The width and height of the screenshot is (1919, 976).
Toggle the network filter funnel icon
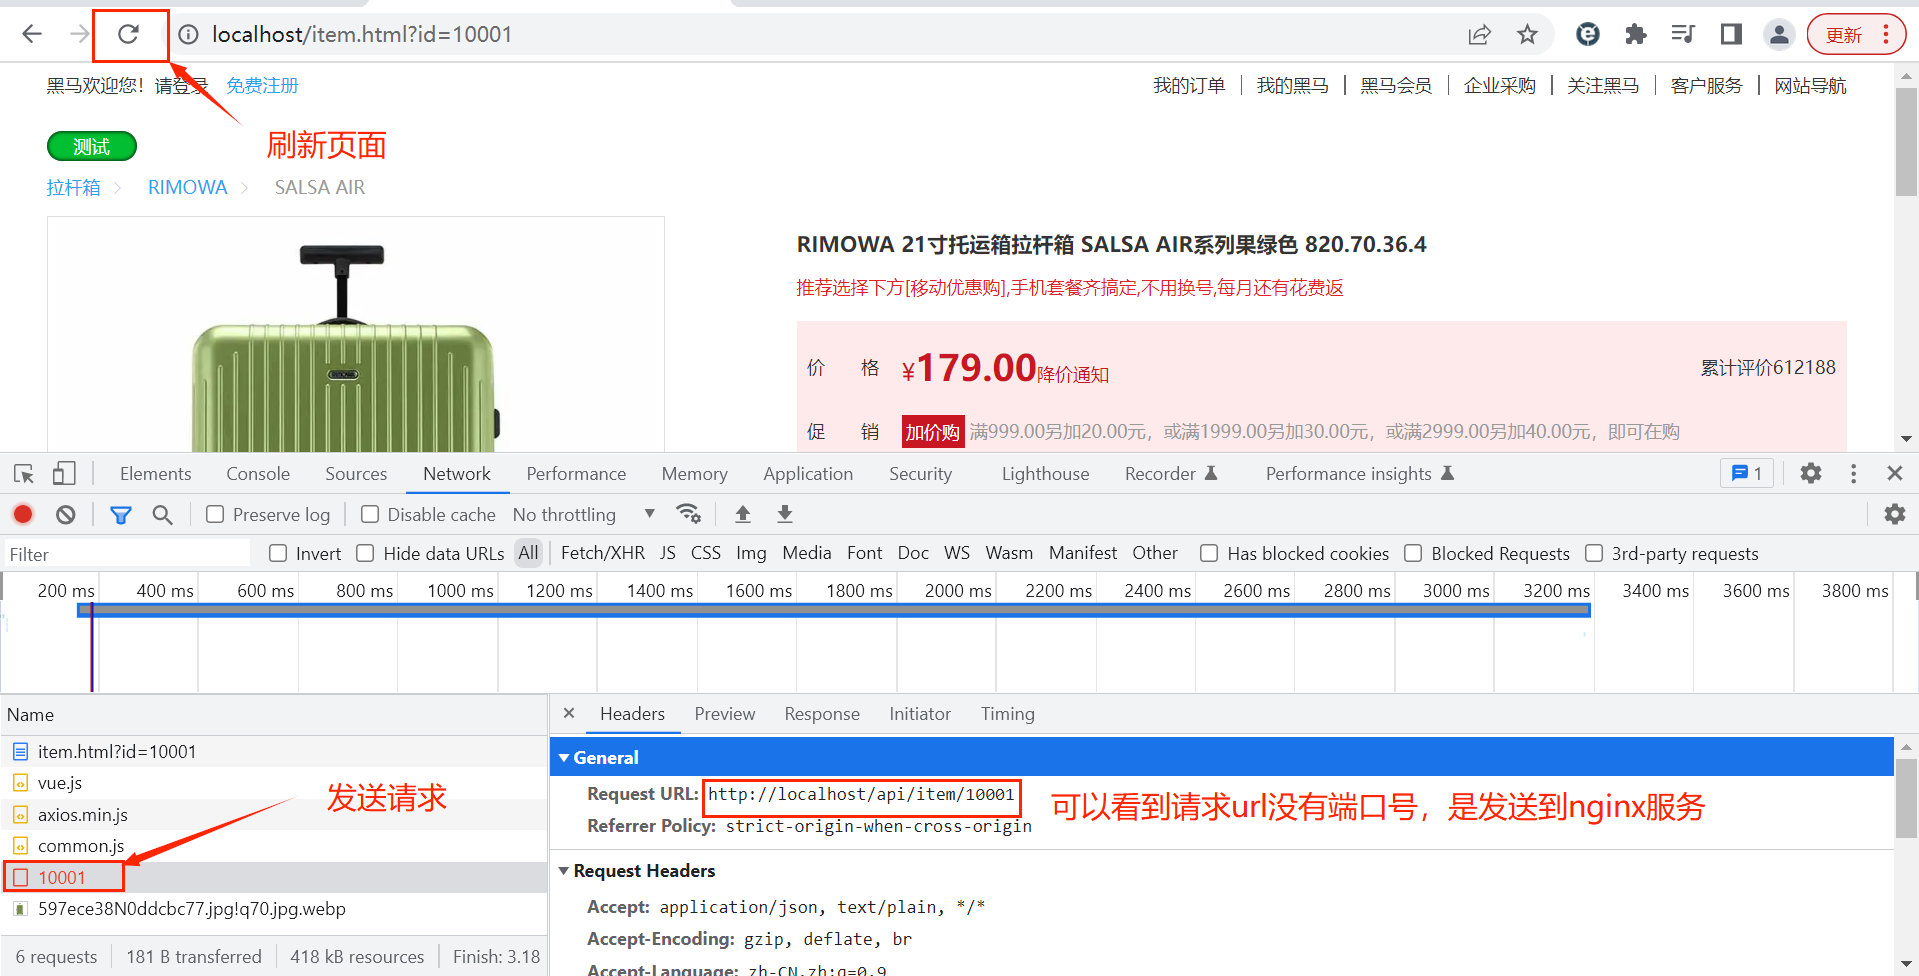coord(121,514)
